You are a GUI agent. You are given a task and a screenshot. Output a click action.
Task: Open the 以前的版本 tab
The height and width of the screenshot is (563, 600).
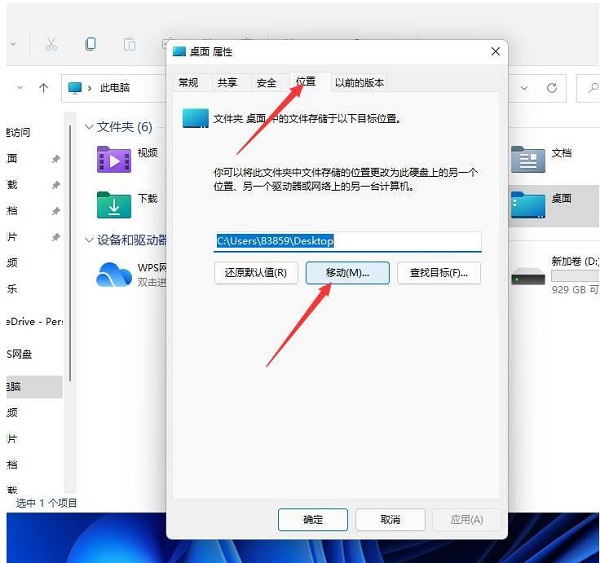point(359,82)
